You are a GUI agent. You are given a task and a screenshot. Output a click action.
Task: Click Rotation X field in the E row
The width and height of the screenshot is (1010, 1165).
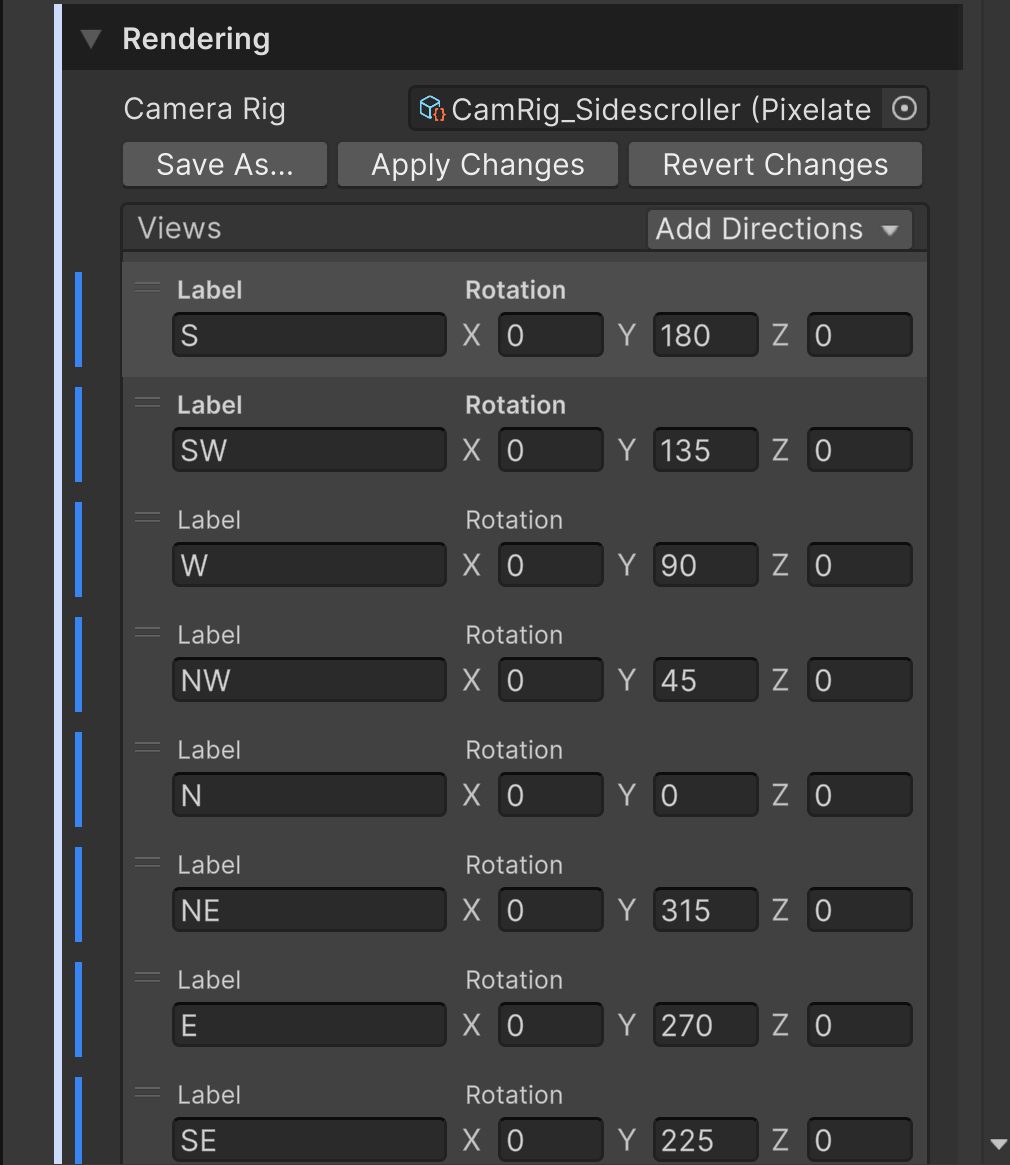coord(551,1025)
